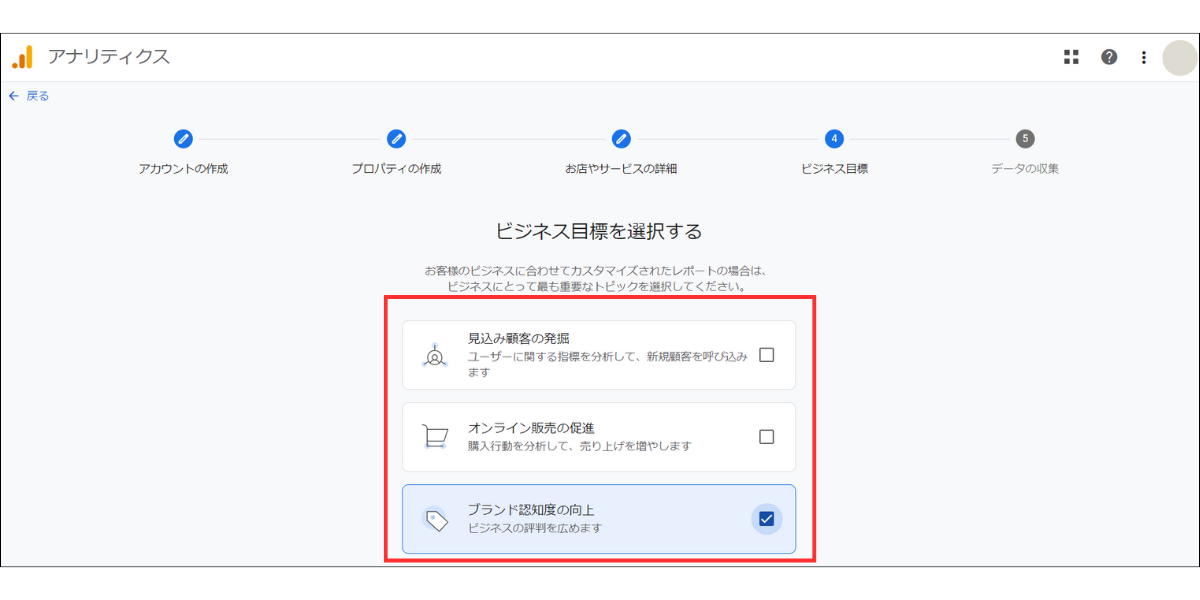Click the 見込み顧客の発掘 card title
This screenshot has width=1200, height=600.
pyautogui.click(x=519, y=338)
